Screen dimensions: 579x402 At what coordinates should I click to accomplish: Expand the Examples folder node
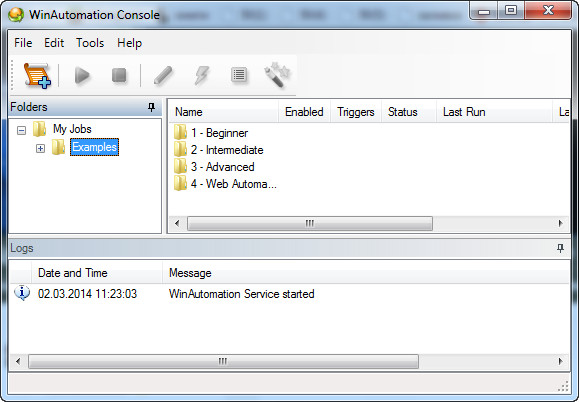[40, 148]
